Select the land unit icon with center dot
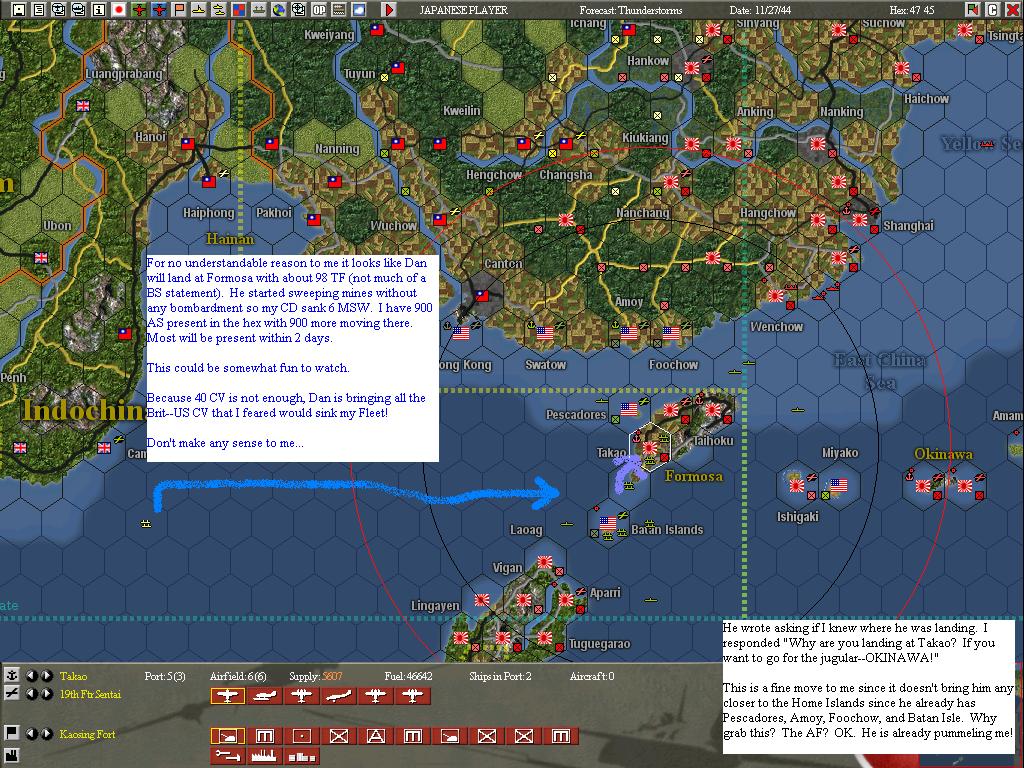The height and width of the screenshot is (768, 1024). (x=302, y=737)
